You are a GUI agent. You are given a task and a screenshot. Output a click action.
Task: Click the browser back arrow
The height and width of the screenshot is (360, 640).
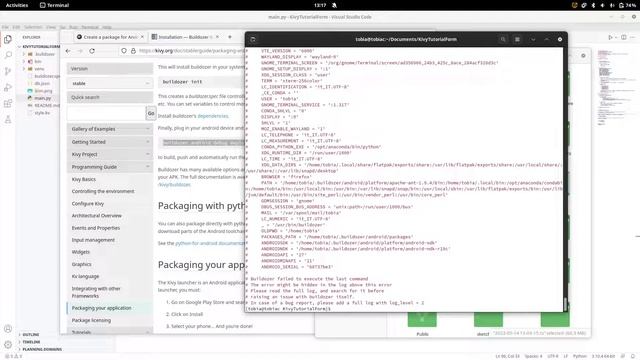point(68,51)
